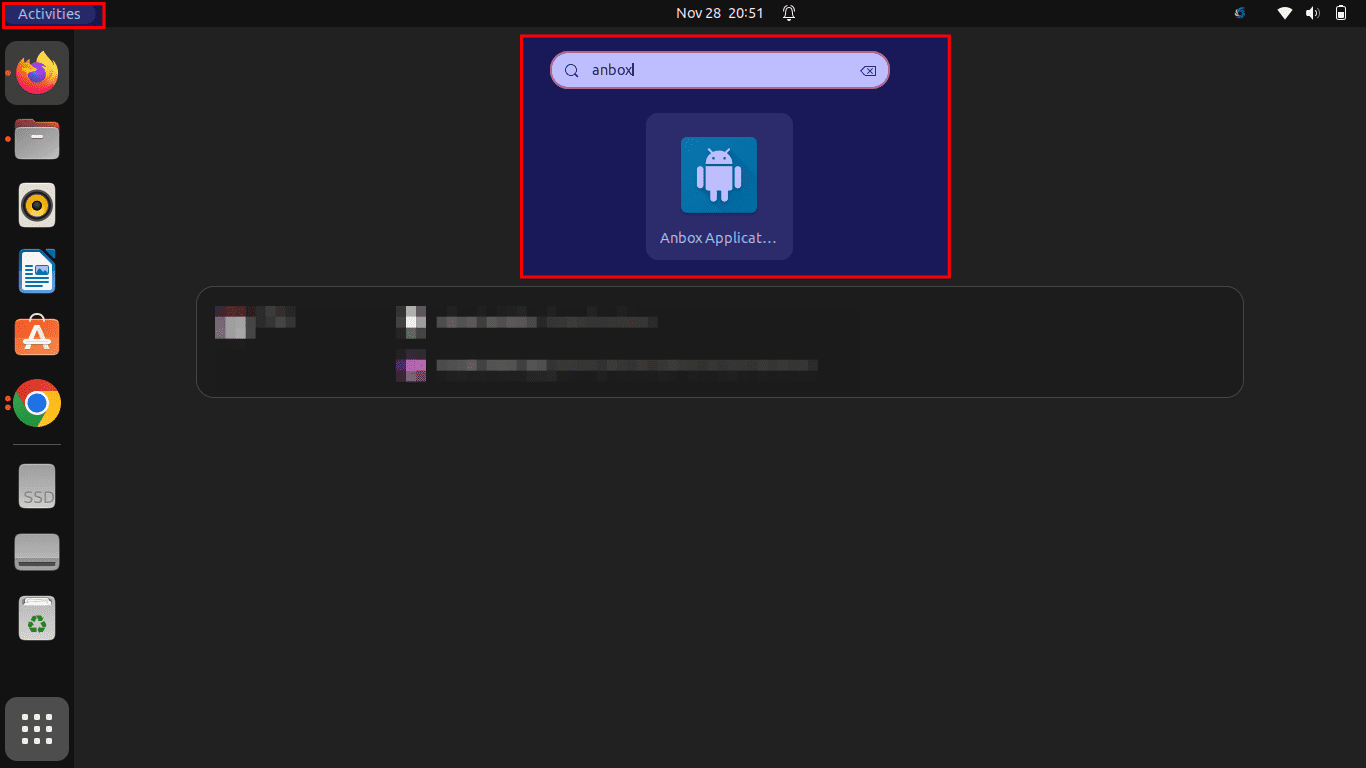Click the notification bell icon
Viewport: 1366px width, 768px height.
coord(789,13)
